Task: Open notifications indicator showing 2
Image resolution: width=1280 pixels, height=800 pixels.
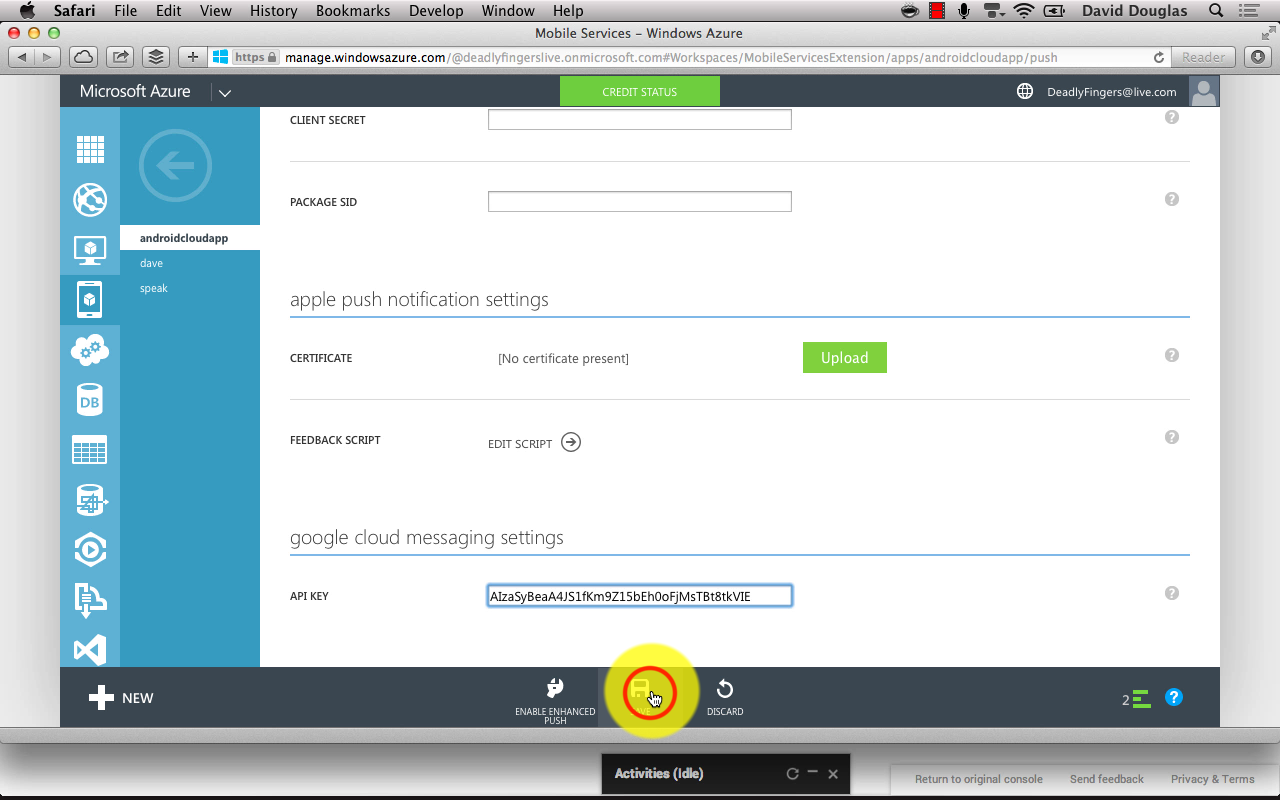Action: click(1136, 699)
